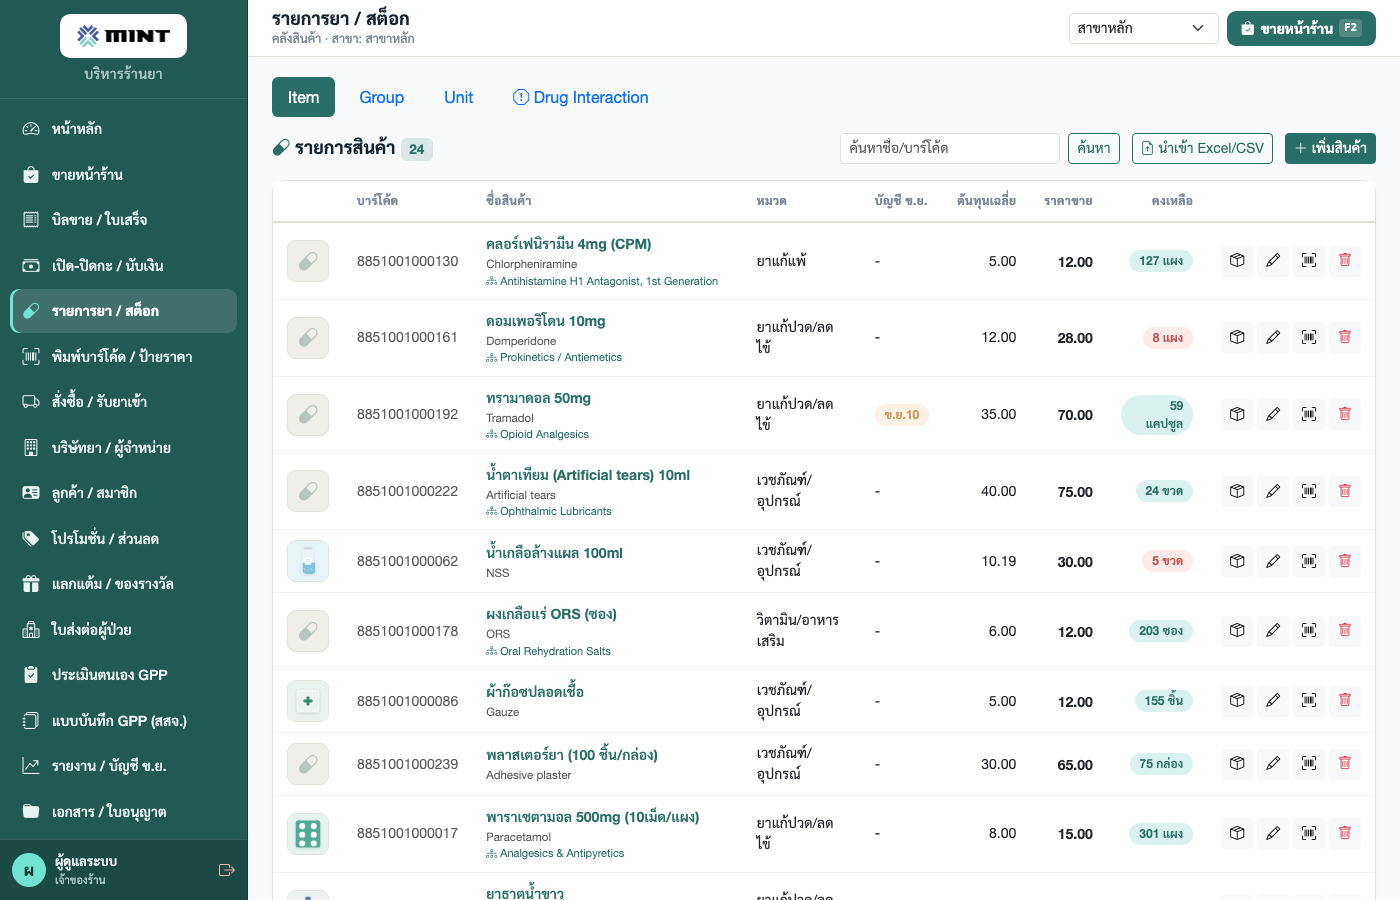Click the ขายหน้าร้าน F2 button in header
This screenshot has width=1400, height=900.
[x=1301, y=28]
